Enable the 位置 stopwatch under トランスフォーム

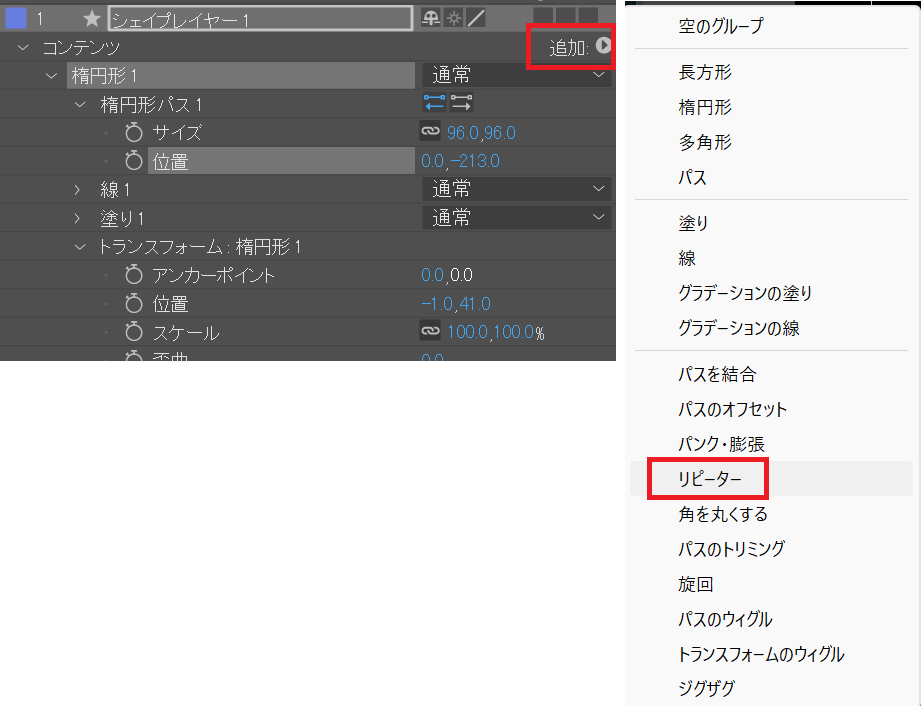[x=134, y=304]
